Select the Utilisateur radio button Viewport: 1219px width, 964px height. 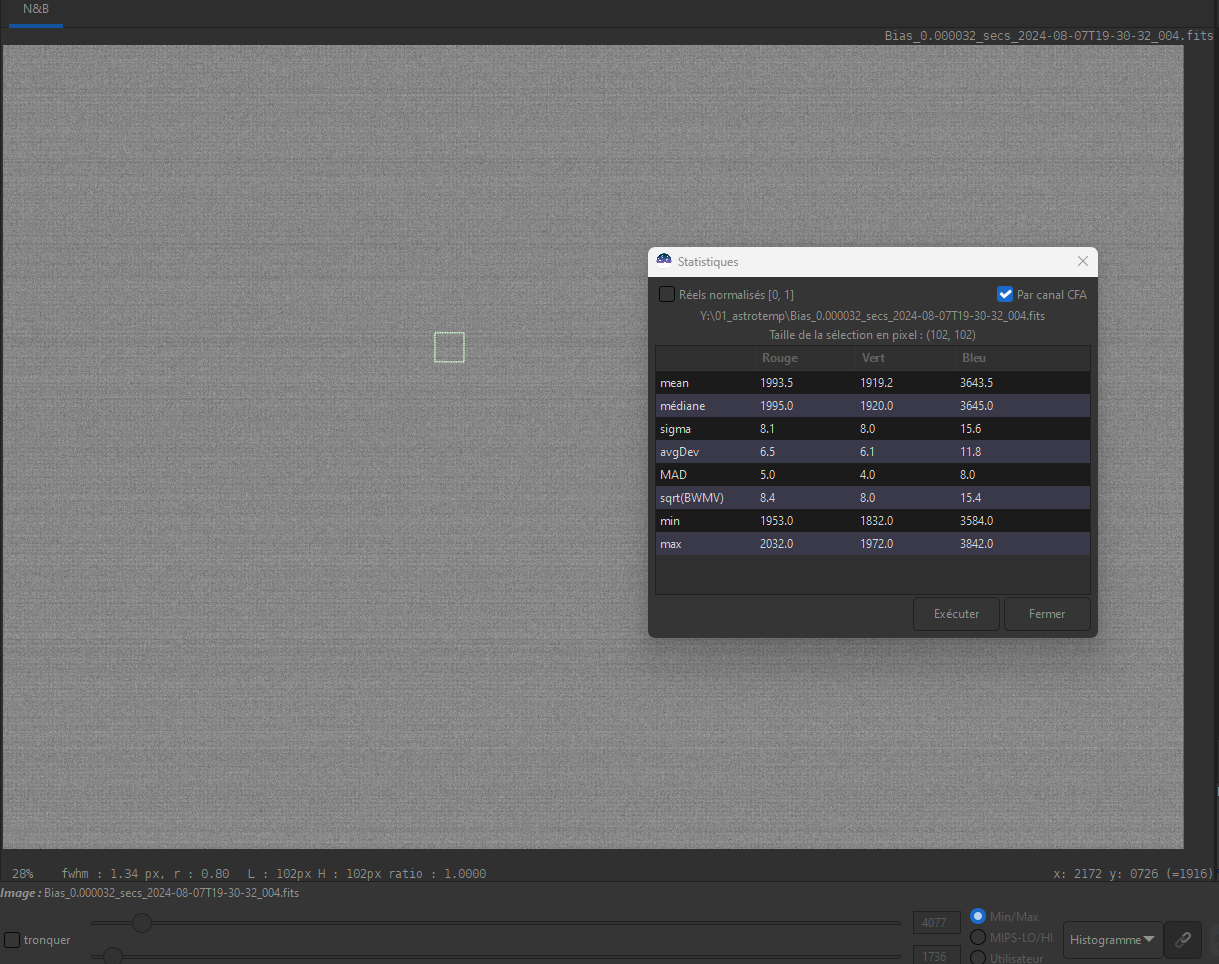coord(978,958)
